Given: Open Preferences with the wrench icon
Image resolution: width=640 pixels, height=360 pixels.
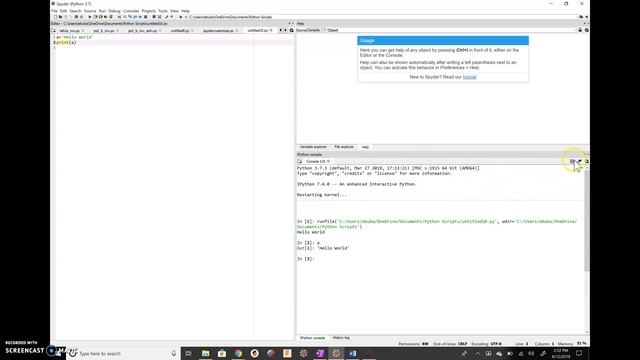Looking at the screenshot, I should click(166, 17).
